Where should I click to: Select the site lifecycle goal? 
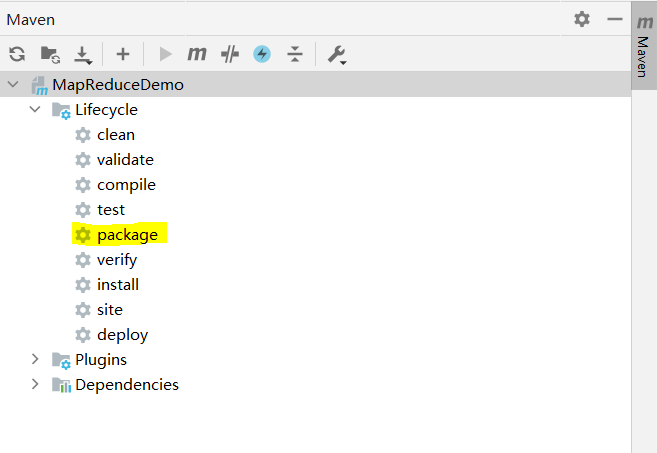pyautogui.click(x=110, y=310)
